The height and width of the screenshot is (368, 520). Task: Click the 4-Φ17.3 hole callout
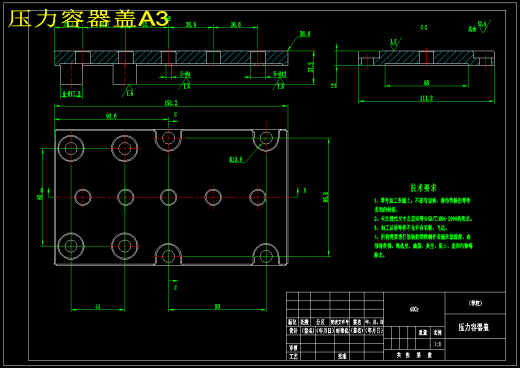pos(71,94)
